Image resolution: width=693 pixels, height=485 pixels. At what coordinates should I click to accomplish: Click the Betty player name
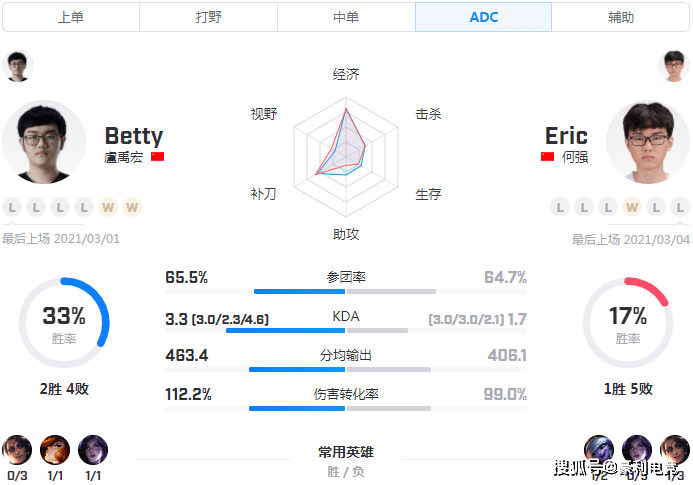pos(133,136)
